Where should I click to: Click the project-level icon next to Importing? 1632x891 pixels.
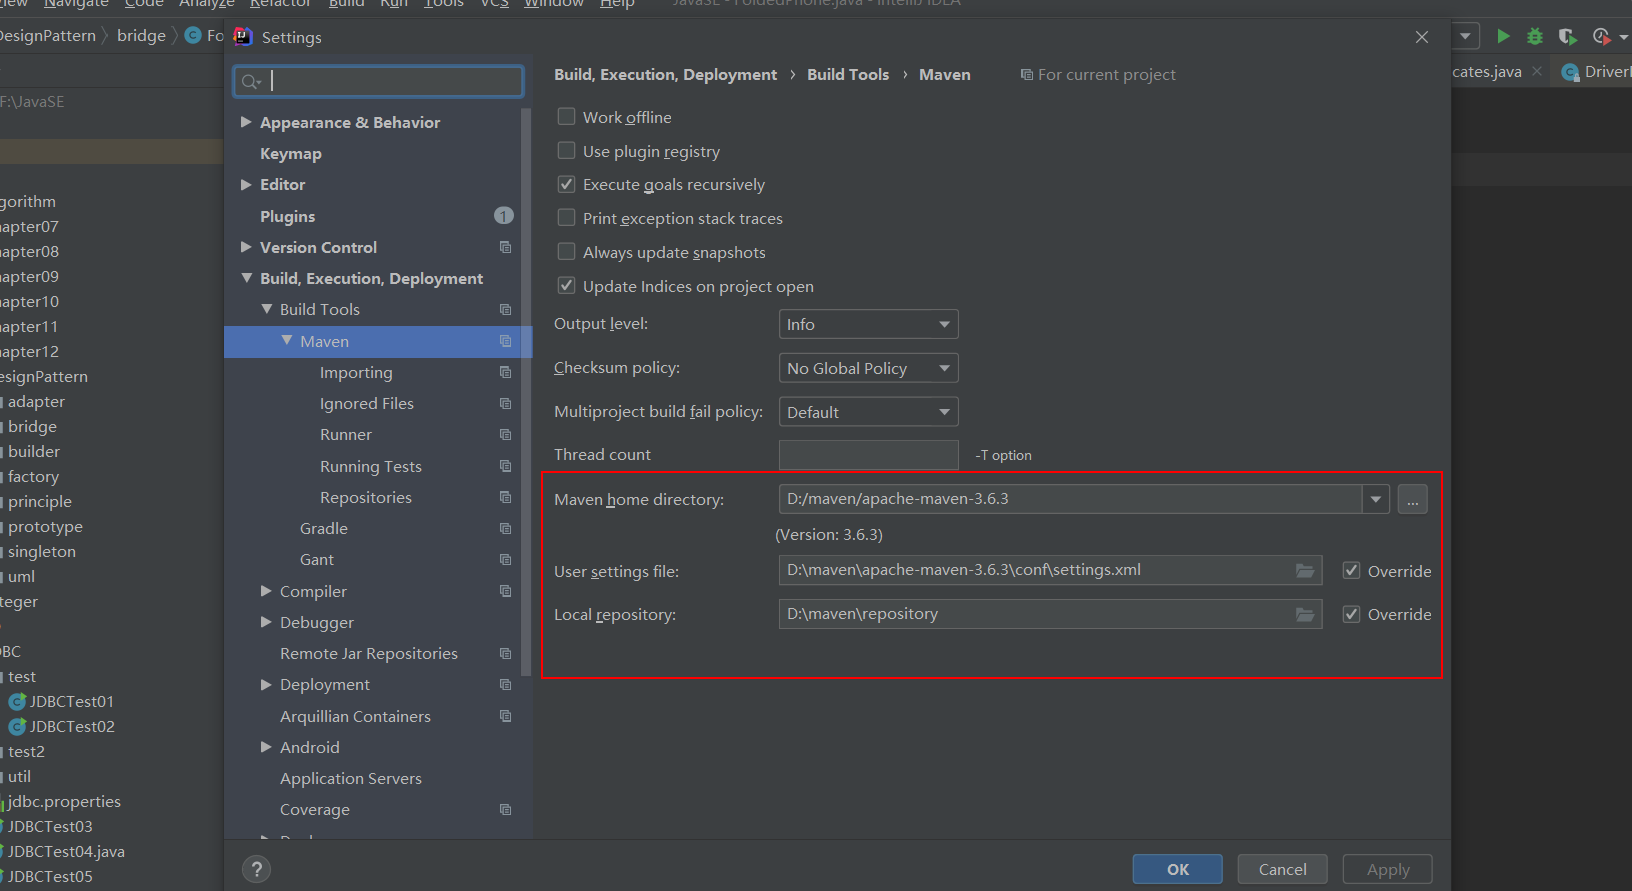click(x=505, y=372)
